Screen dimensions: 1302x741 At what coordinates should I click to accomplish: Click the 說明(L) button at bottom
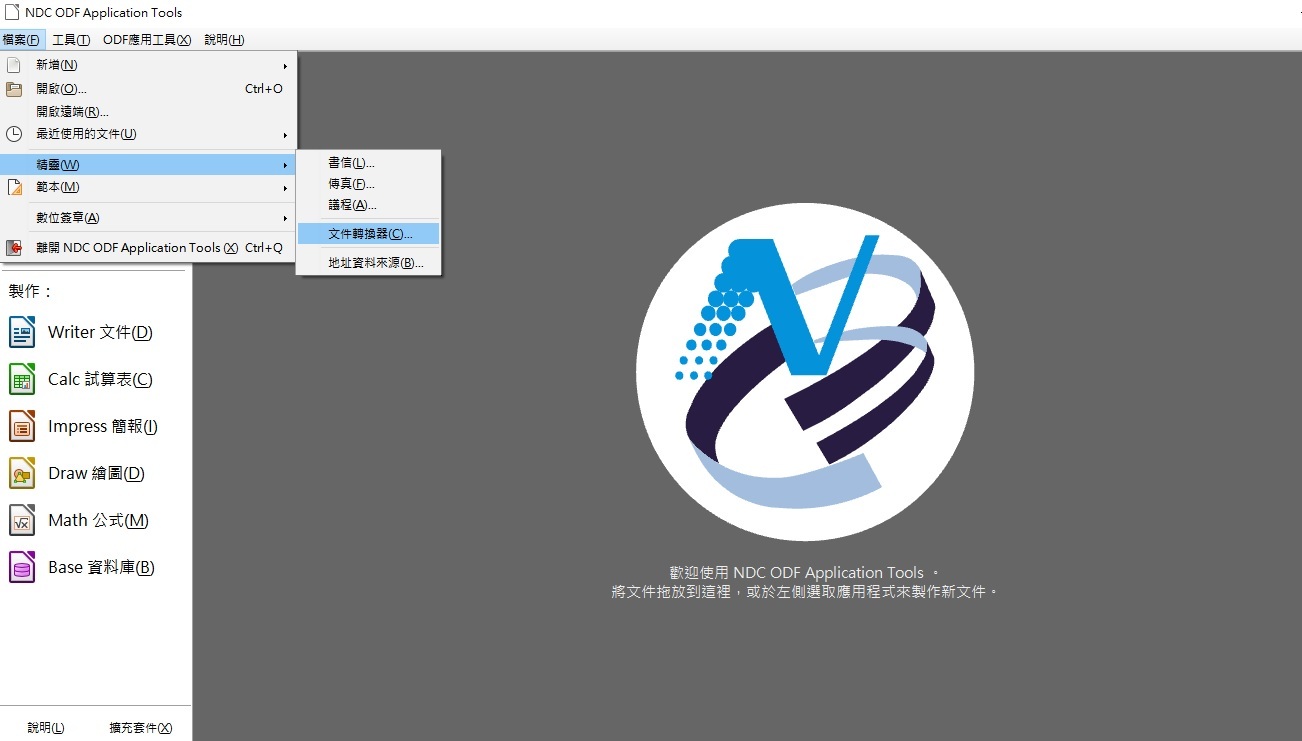point(46,728)
